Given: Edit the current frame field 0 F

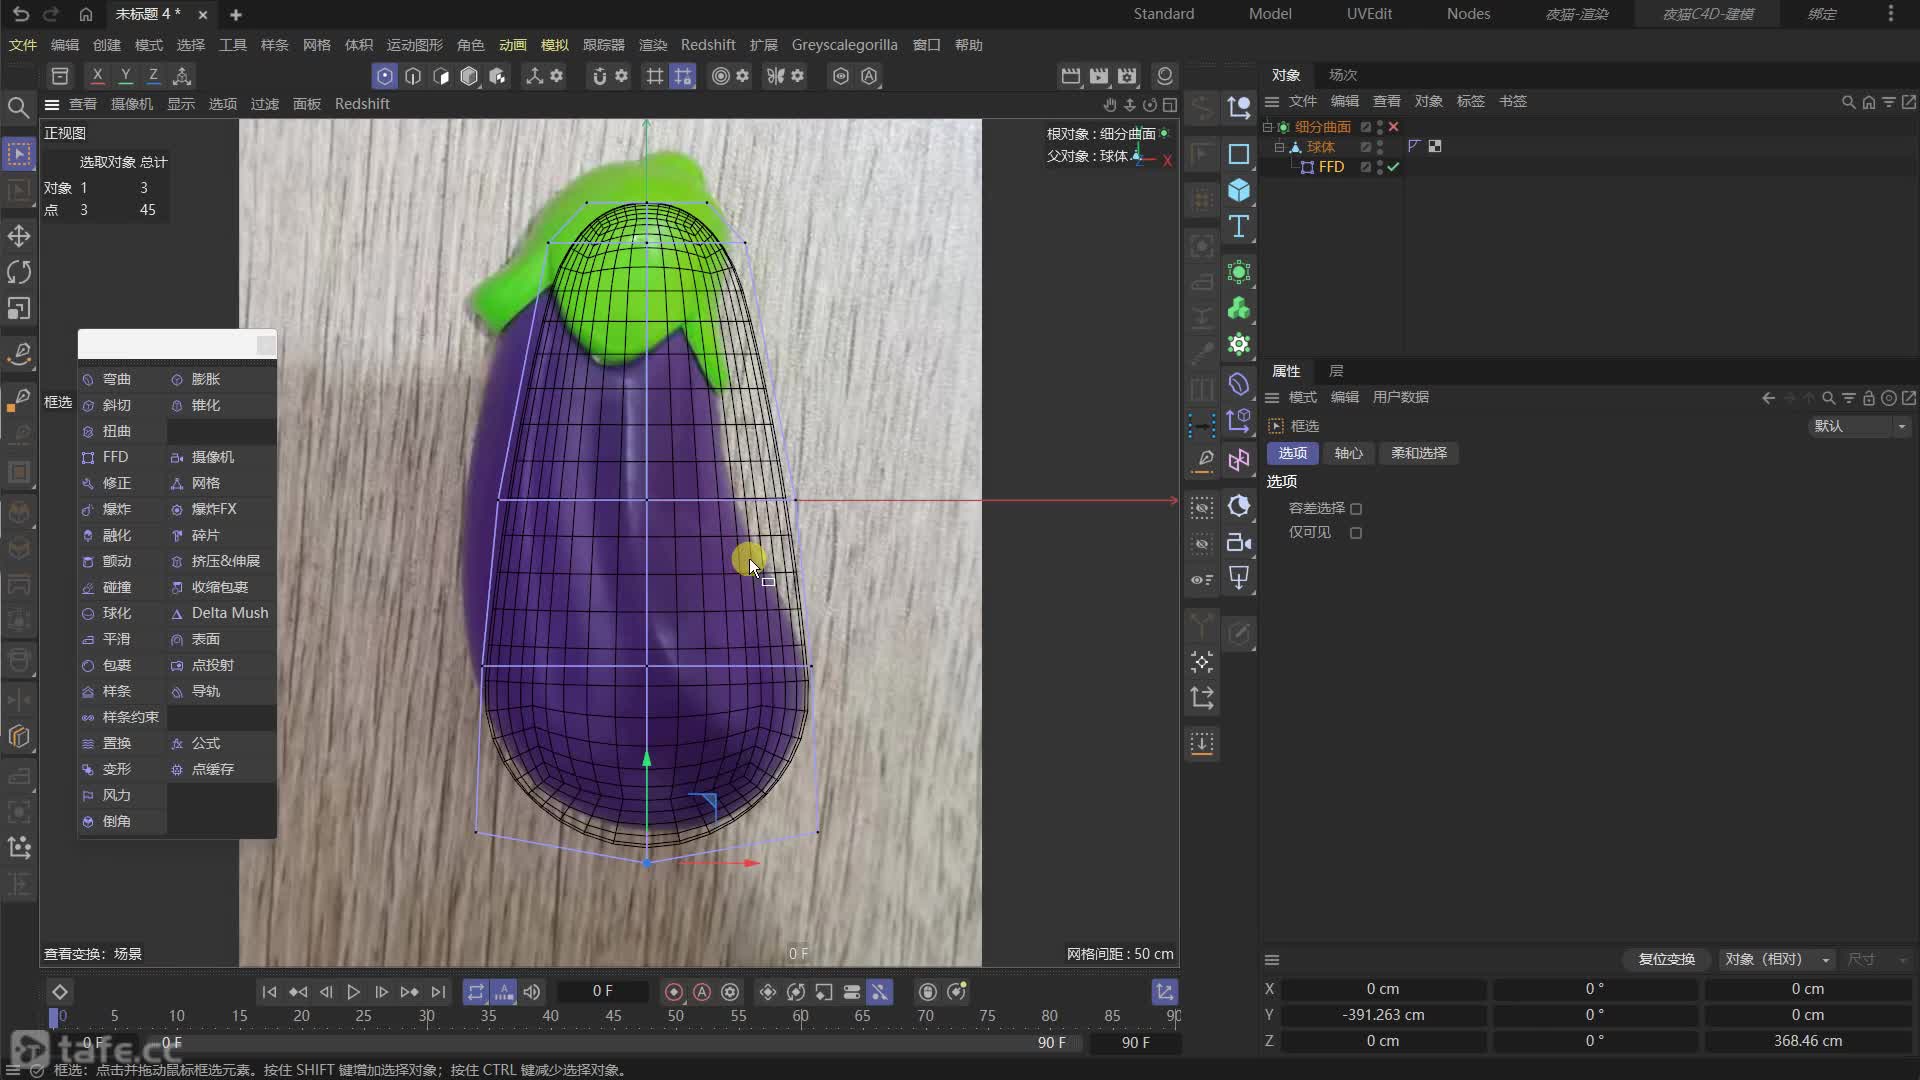Looking at the screenshot, I should pos(602,991).
